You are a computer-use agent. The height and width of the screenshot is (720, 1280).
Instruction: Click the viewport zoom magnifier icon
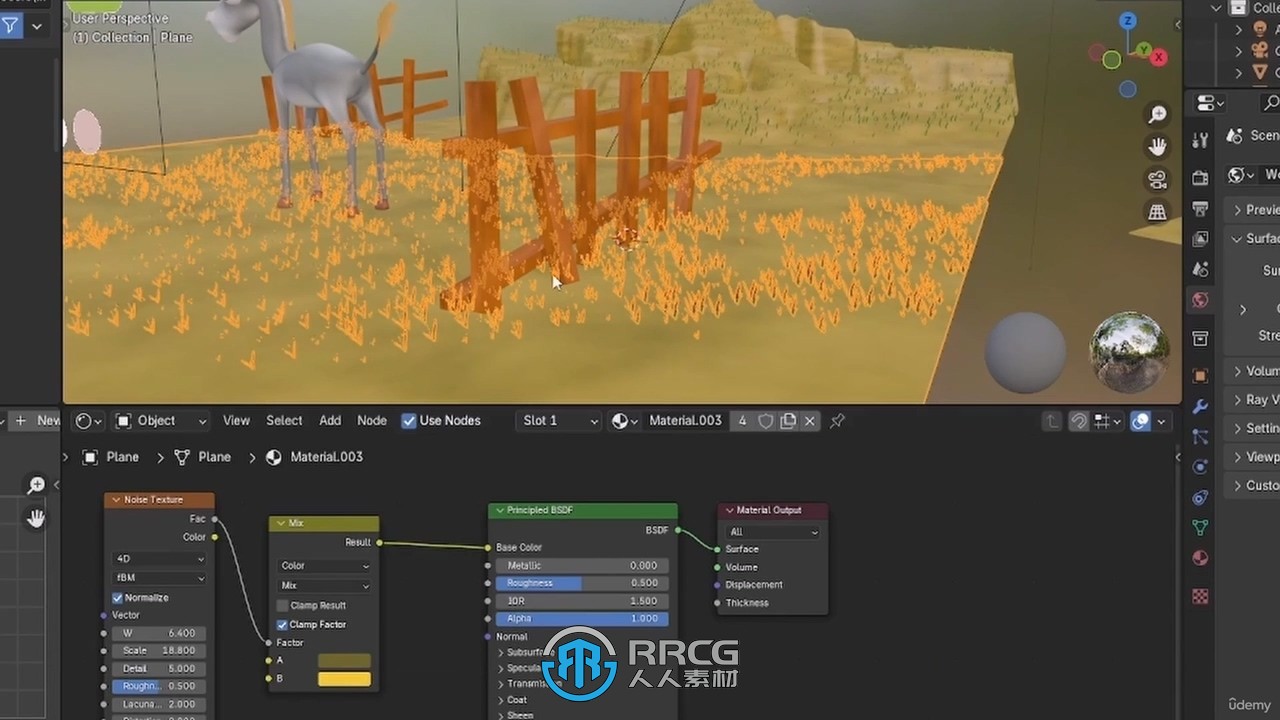click(1158, 115)
